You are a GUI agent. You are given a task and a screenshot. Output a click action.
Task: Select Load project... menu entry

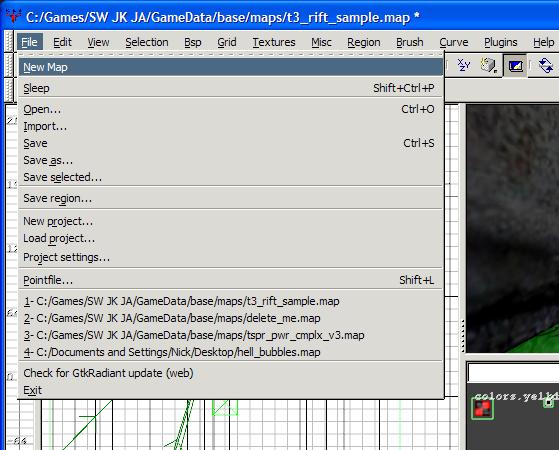[x=231, y=239]
